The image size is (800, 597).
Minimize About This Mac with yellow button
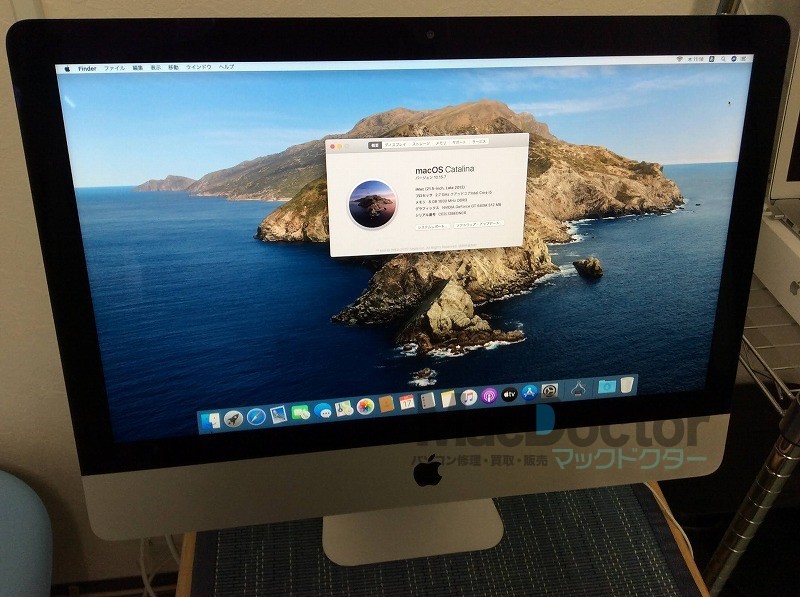[340, 146]
